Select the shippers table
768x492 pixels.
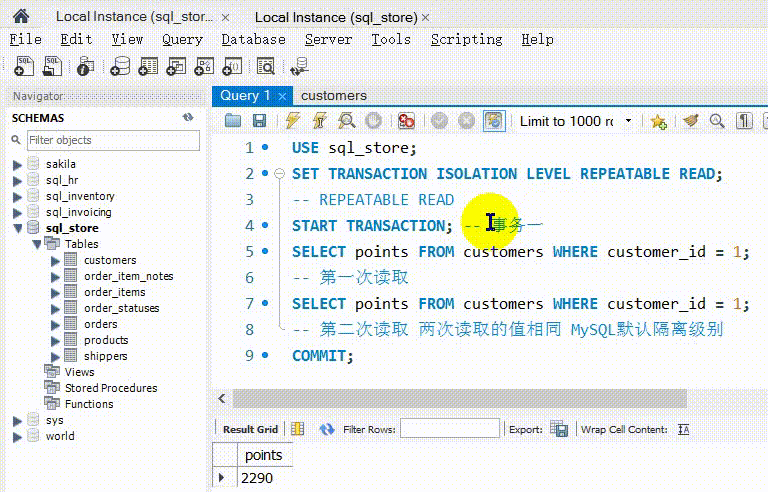click(105, 356)
